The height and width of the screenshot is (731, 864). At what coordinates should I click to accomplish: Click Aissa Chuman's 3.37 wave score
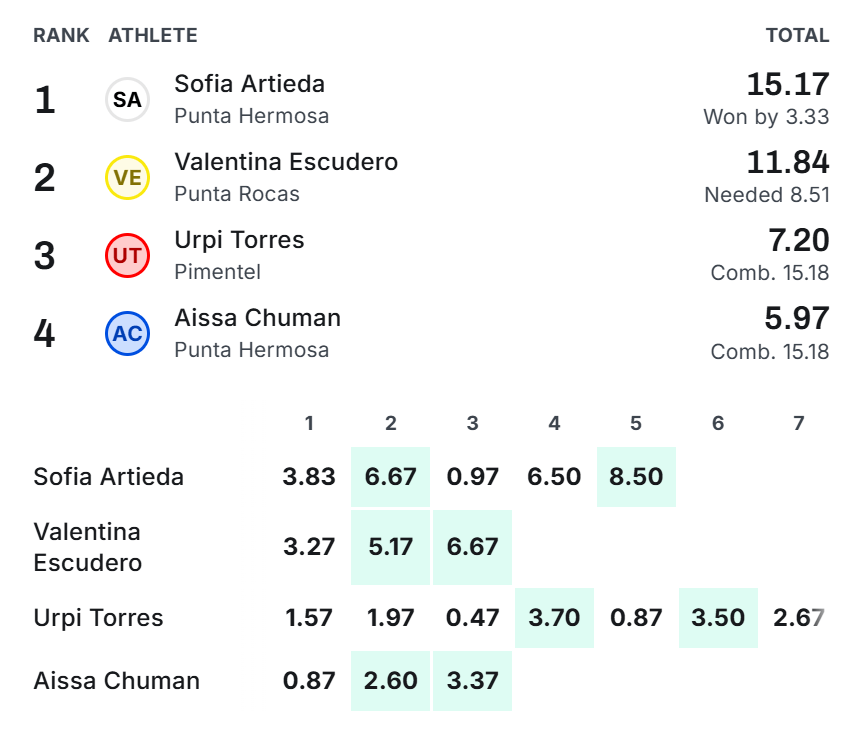tap(472, 681)
